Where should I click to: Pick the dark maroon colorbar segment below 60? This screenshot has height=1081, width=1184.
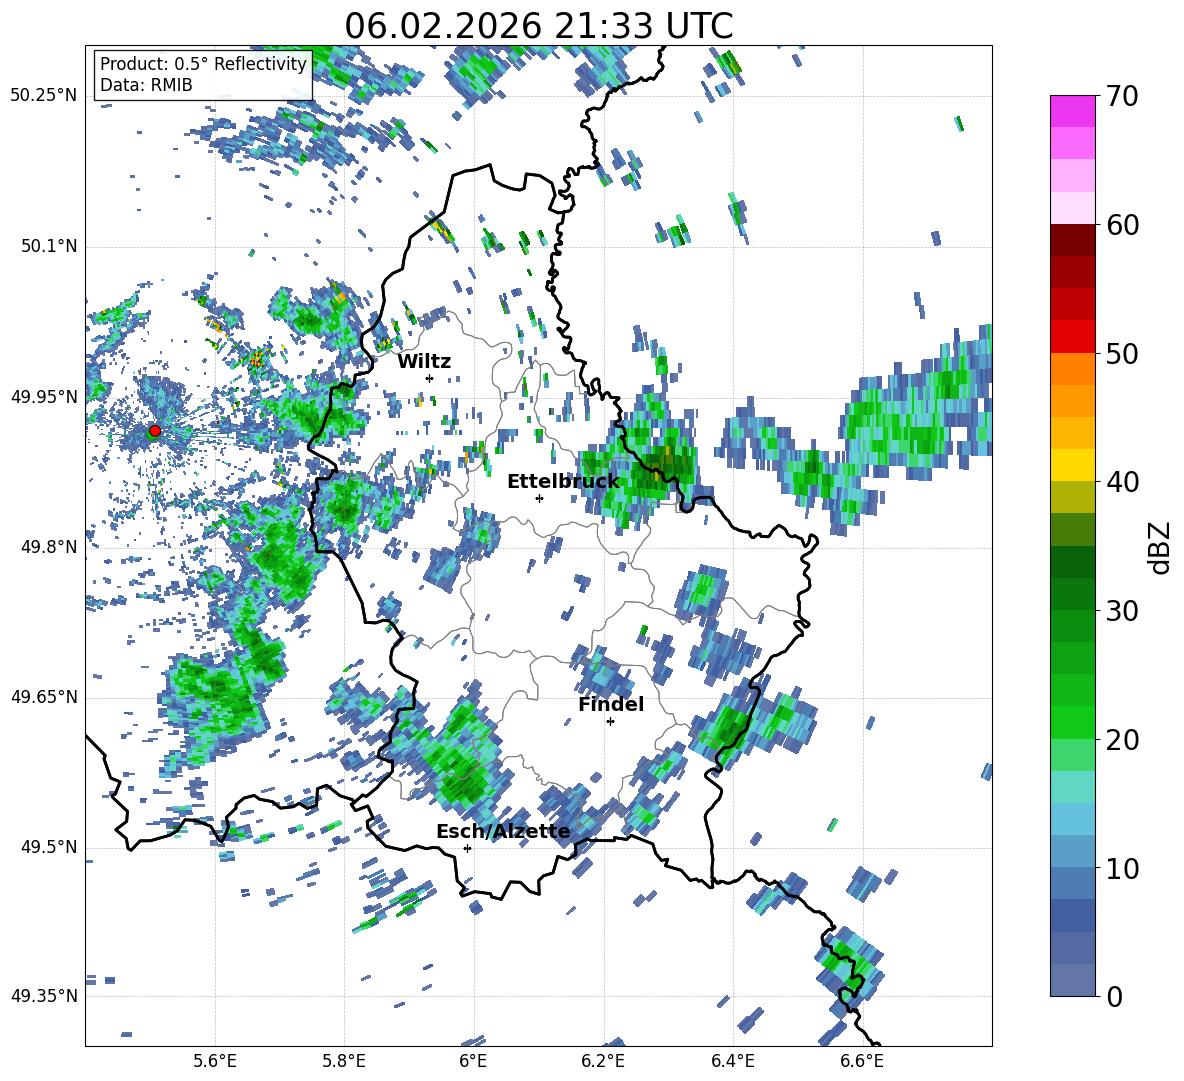[1072, 239]
